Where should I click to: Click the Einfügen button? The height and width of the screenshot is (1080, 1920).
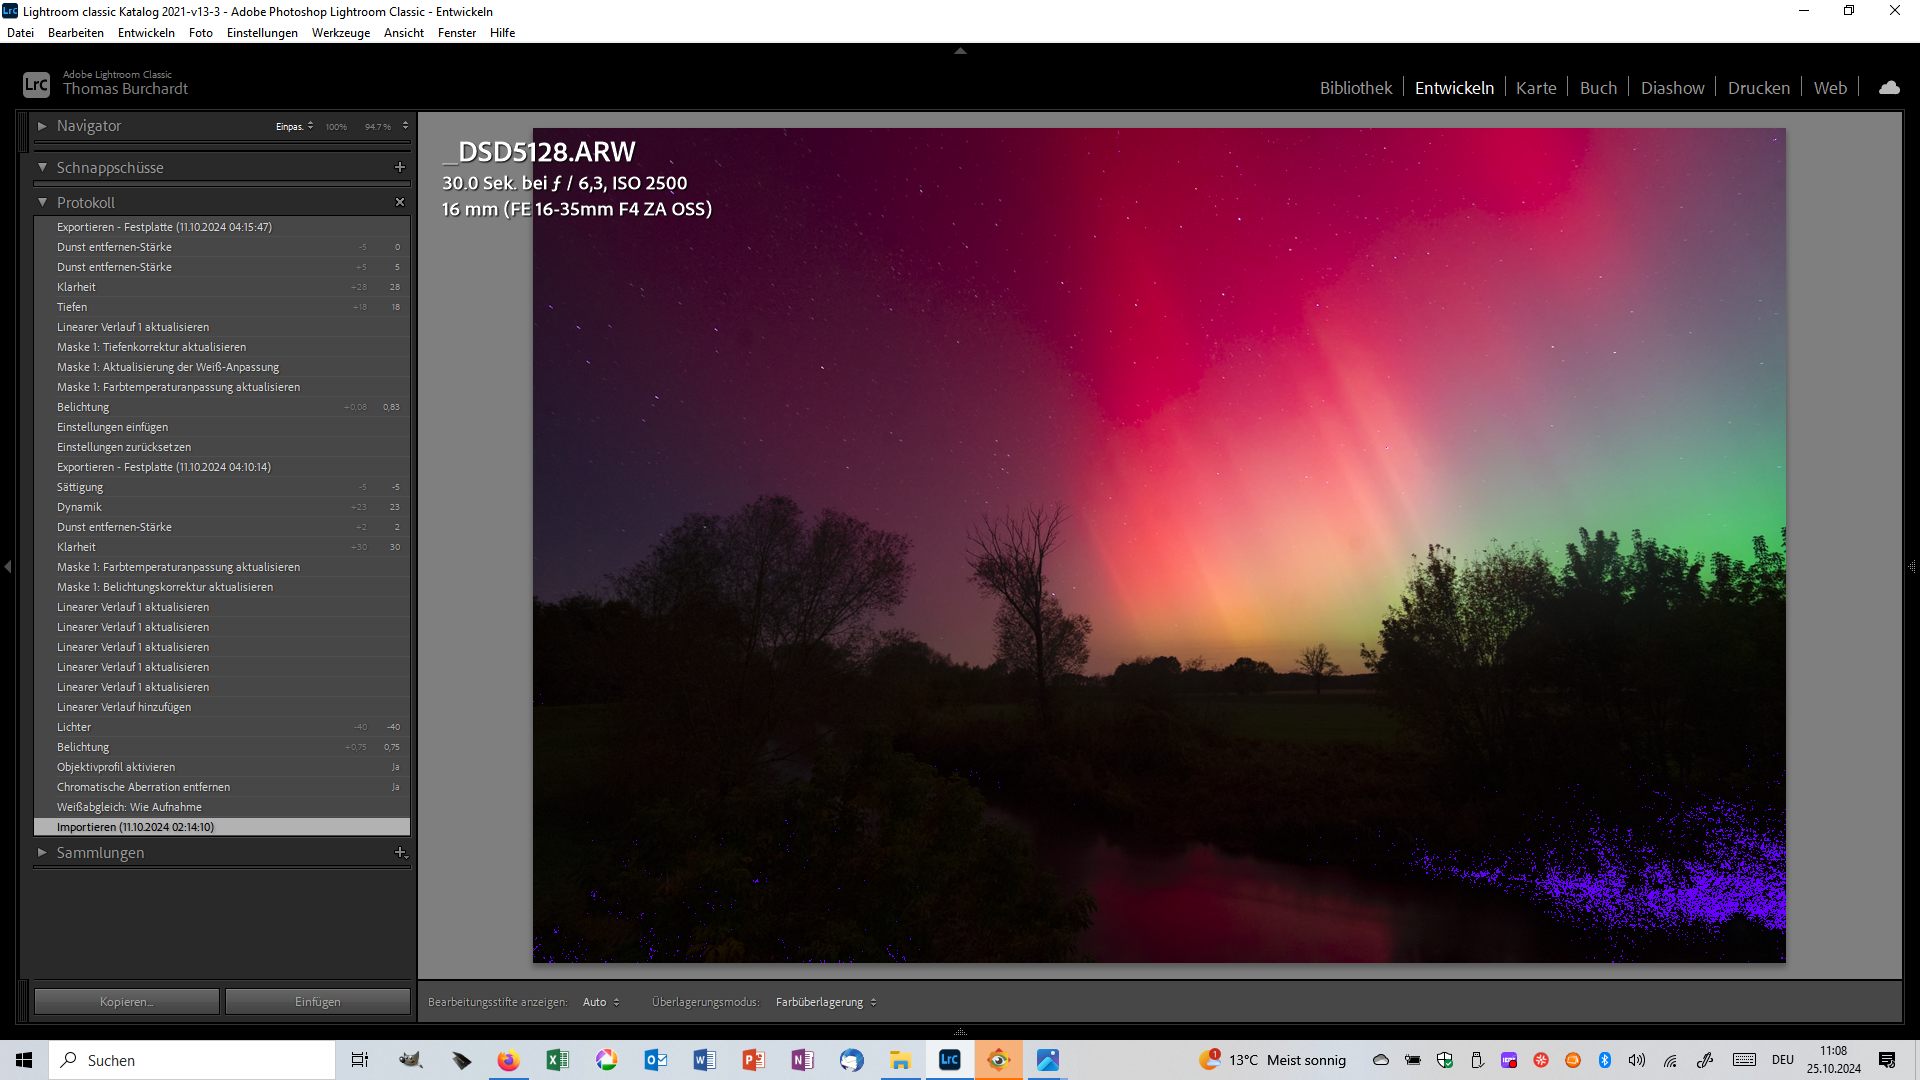(x=317, y=1002)
